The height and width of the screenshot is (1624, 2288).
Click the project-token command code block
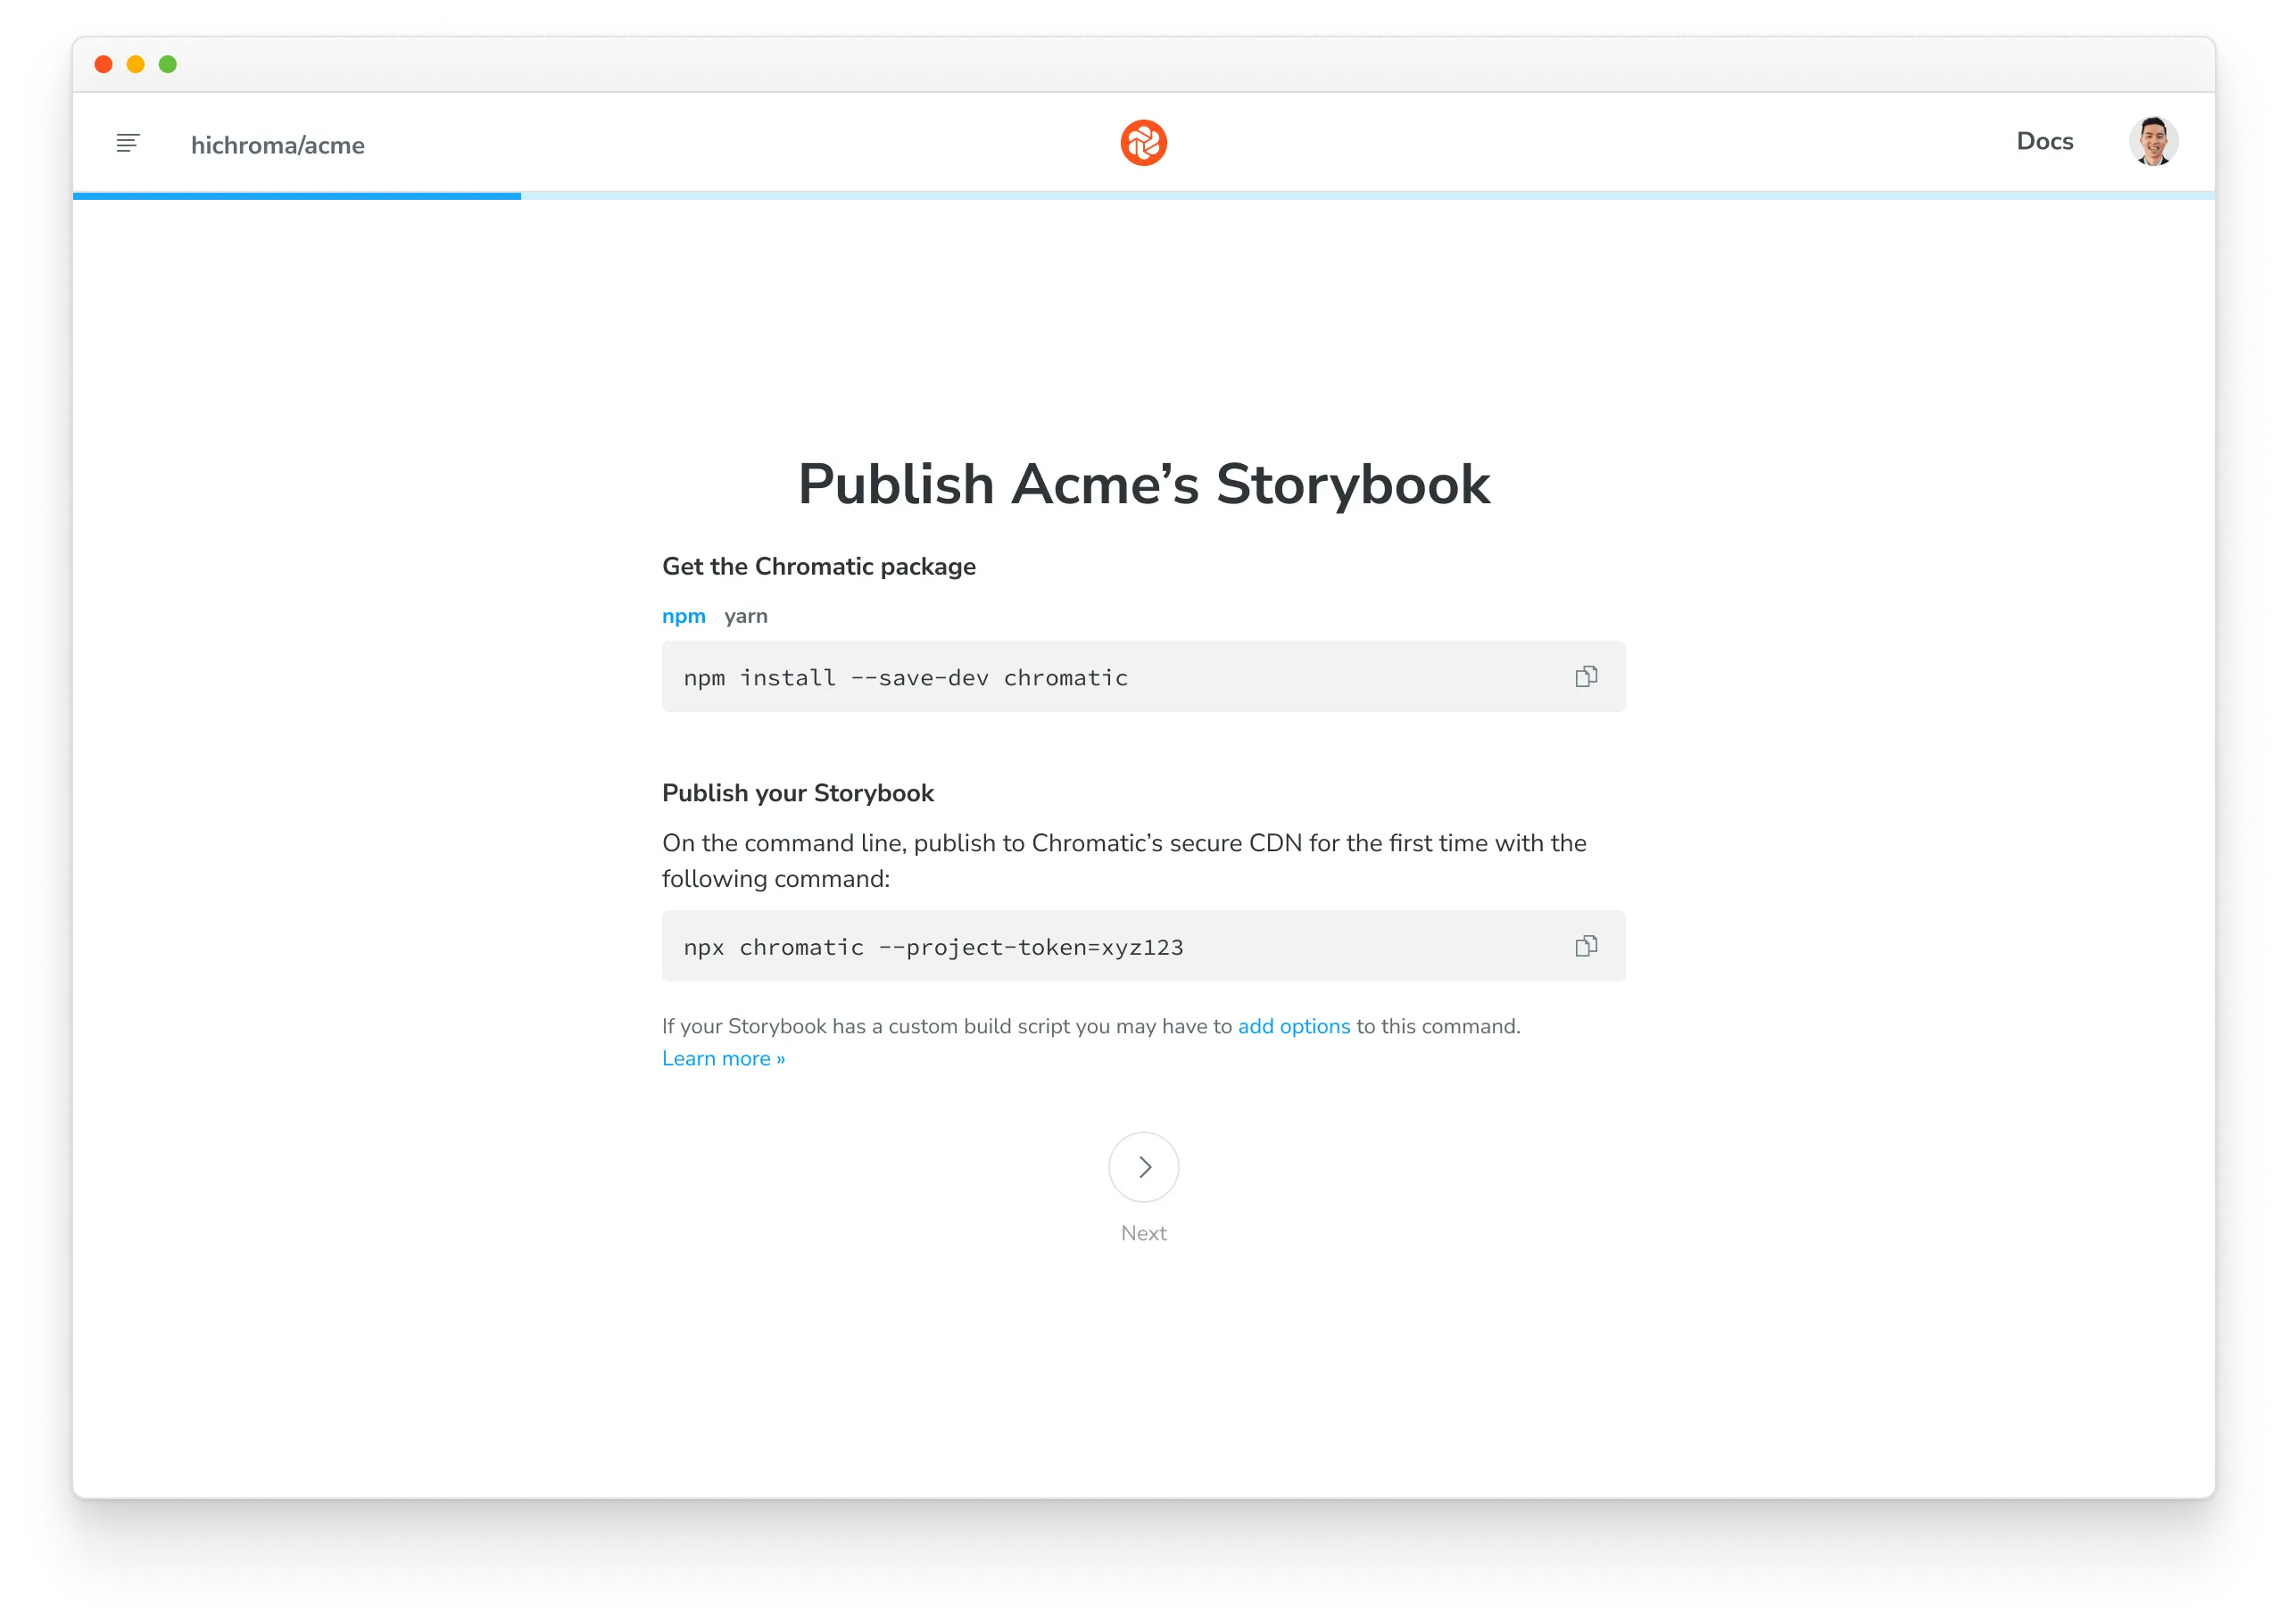(1000, 946)
